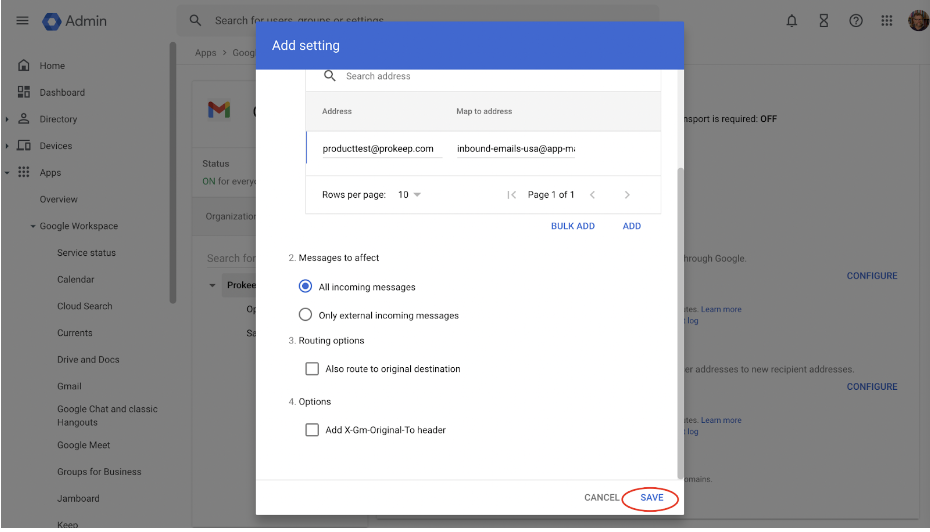Select Only external incoming messages
Viewport: 930px width, 532px height.
(305, 314)
